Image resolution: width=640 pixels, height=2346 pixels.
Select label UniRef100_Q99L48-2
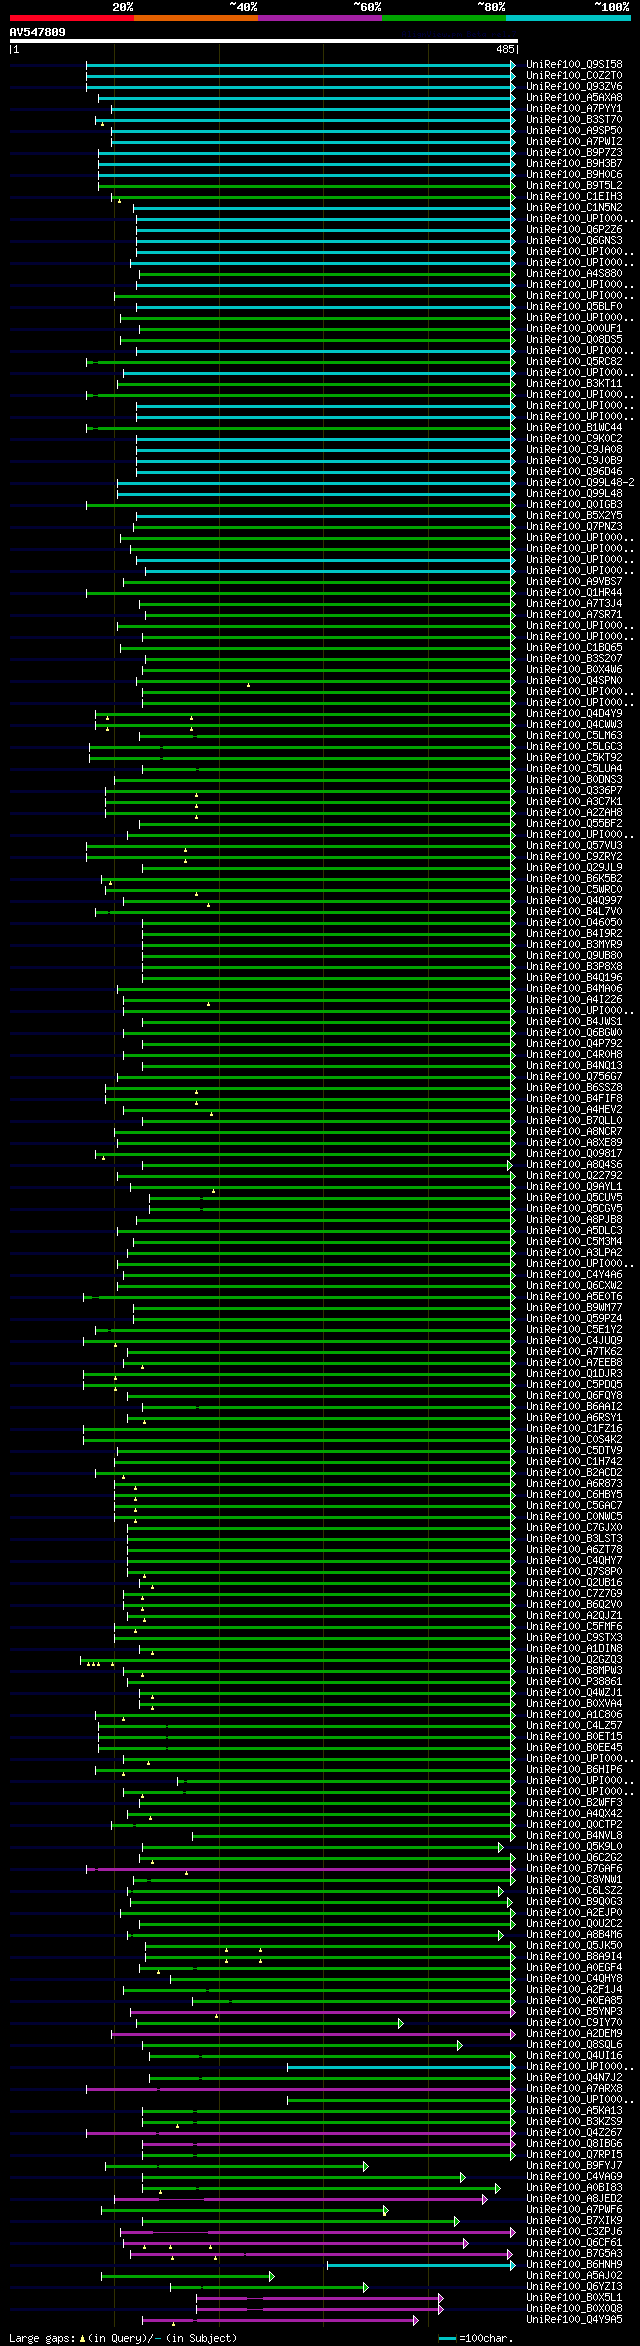click(580, 482)
